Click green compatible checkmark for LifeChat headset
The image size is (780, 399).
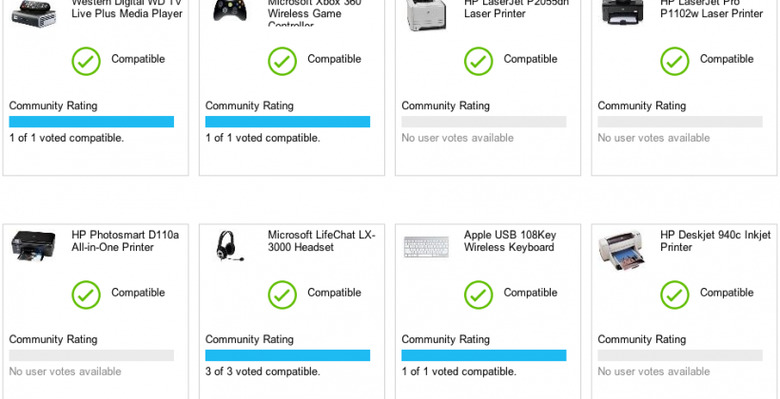click(x=282, y=295)
